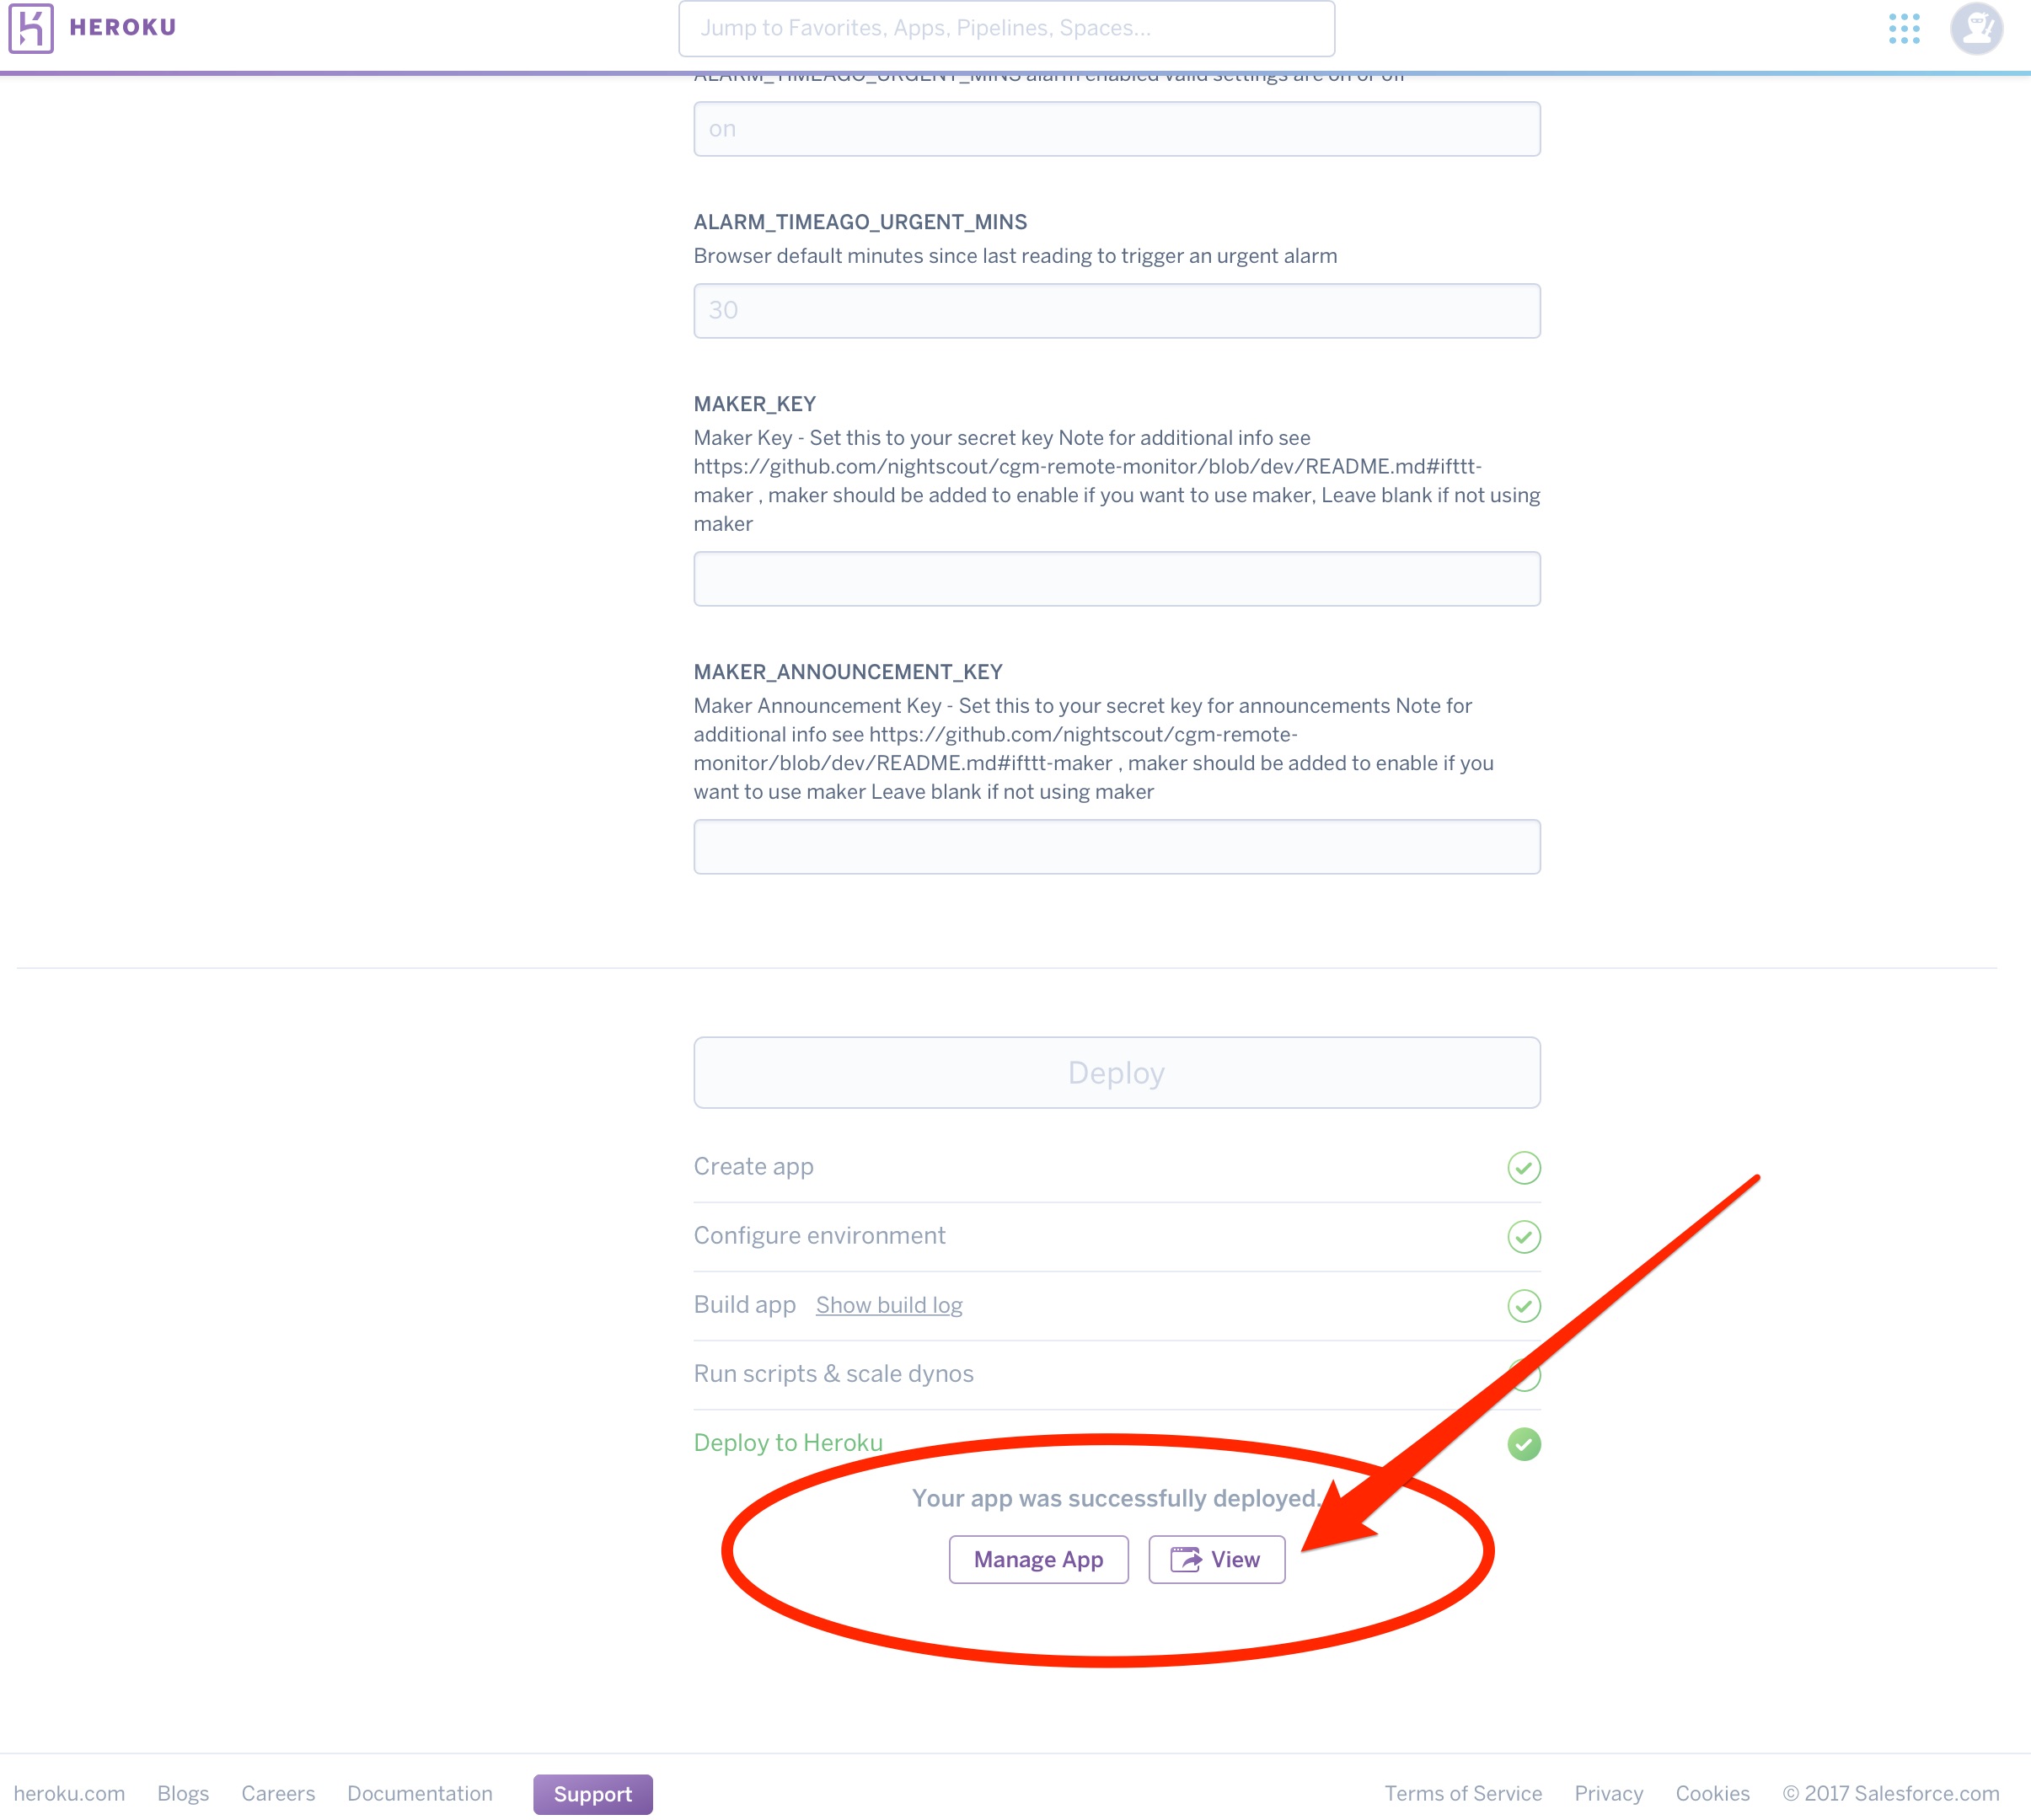Click the Deploy button
2031x1820 pixels.
[1116, 1072]
